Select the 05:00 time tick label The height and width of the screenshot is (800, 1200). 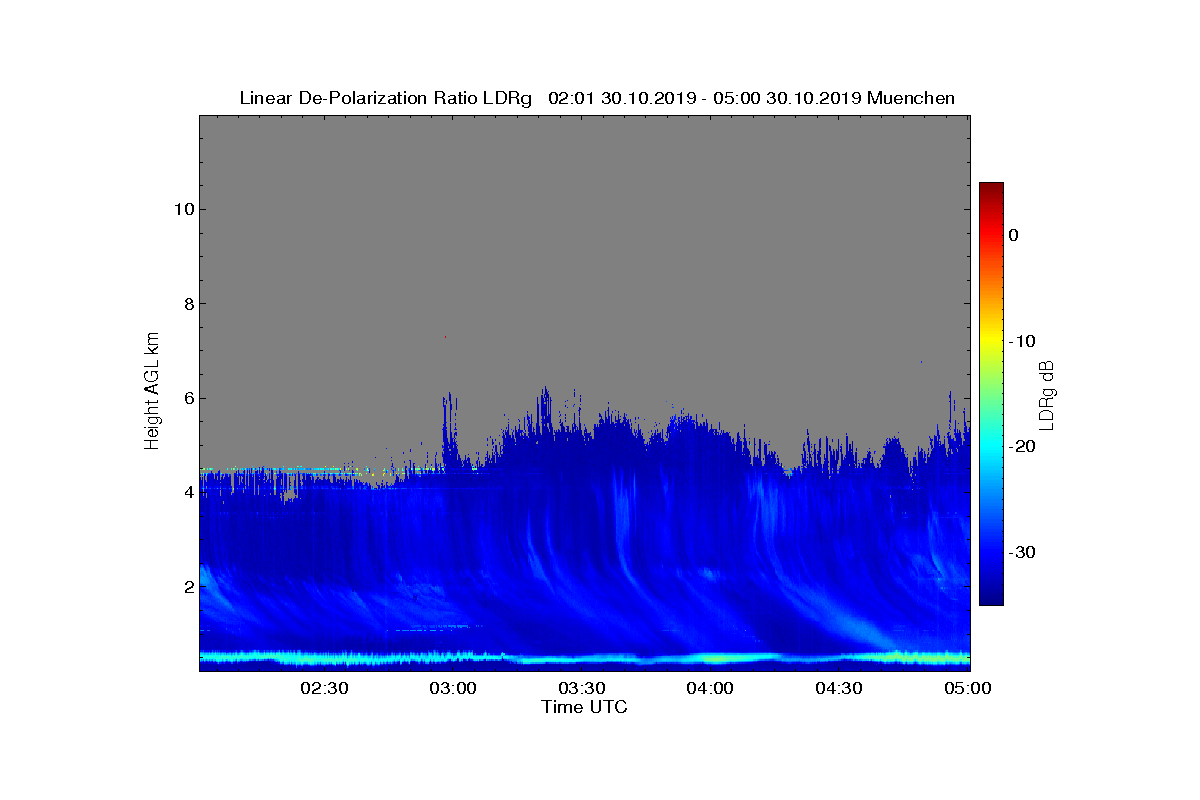[969, 688]
